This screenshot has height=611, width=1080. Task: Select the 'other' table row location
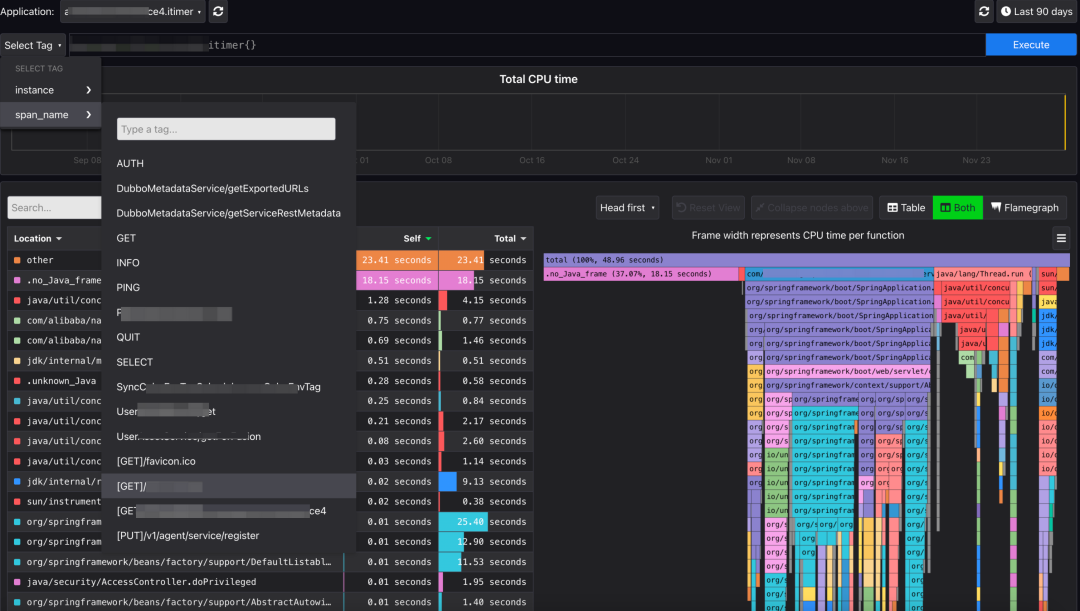[40, 260]
